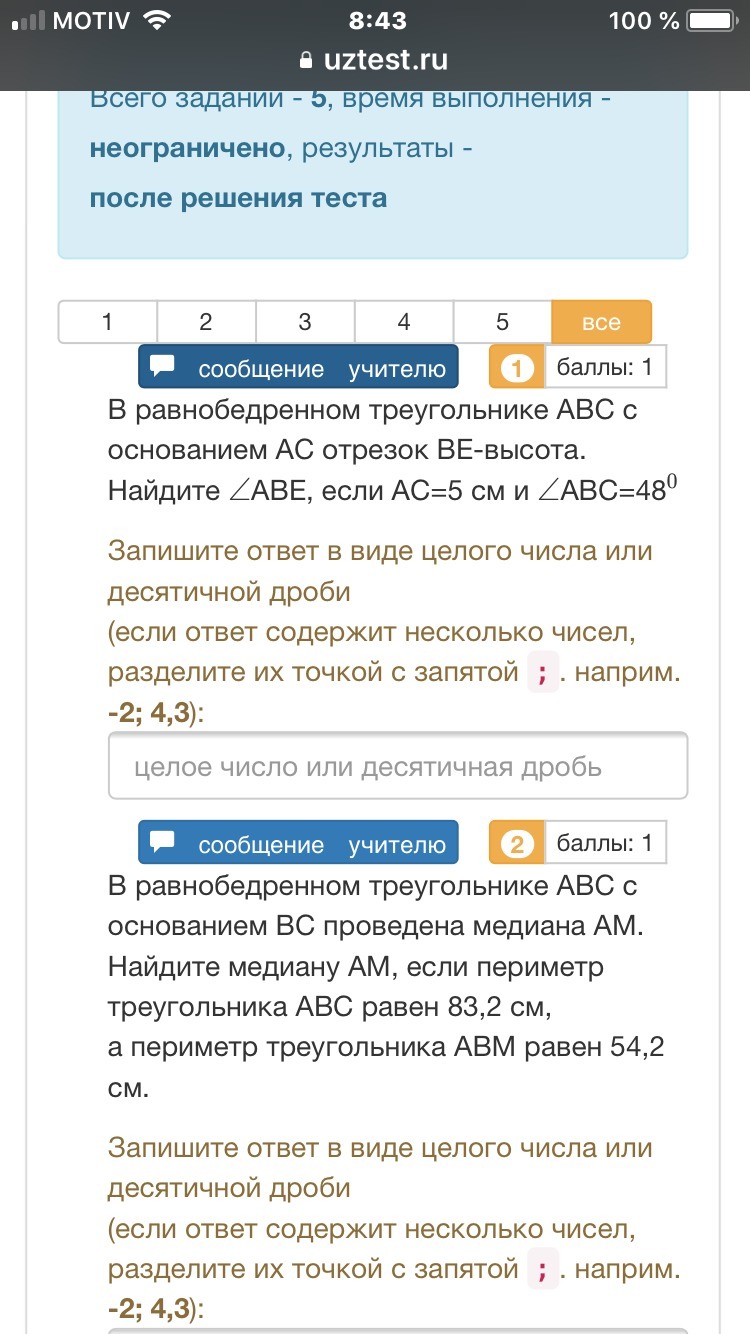Click second 'сообщение учителю' button
The image size is (750, 1334).
298,844
